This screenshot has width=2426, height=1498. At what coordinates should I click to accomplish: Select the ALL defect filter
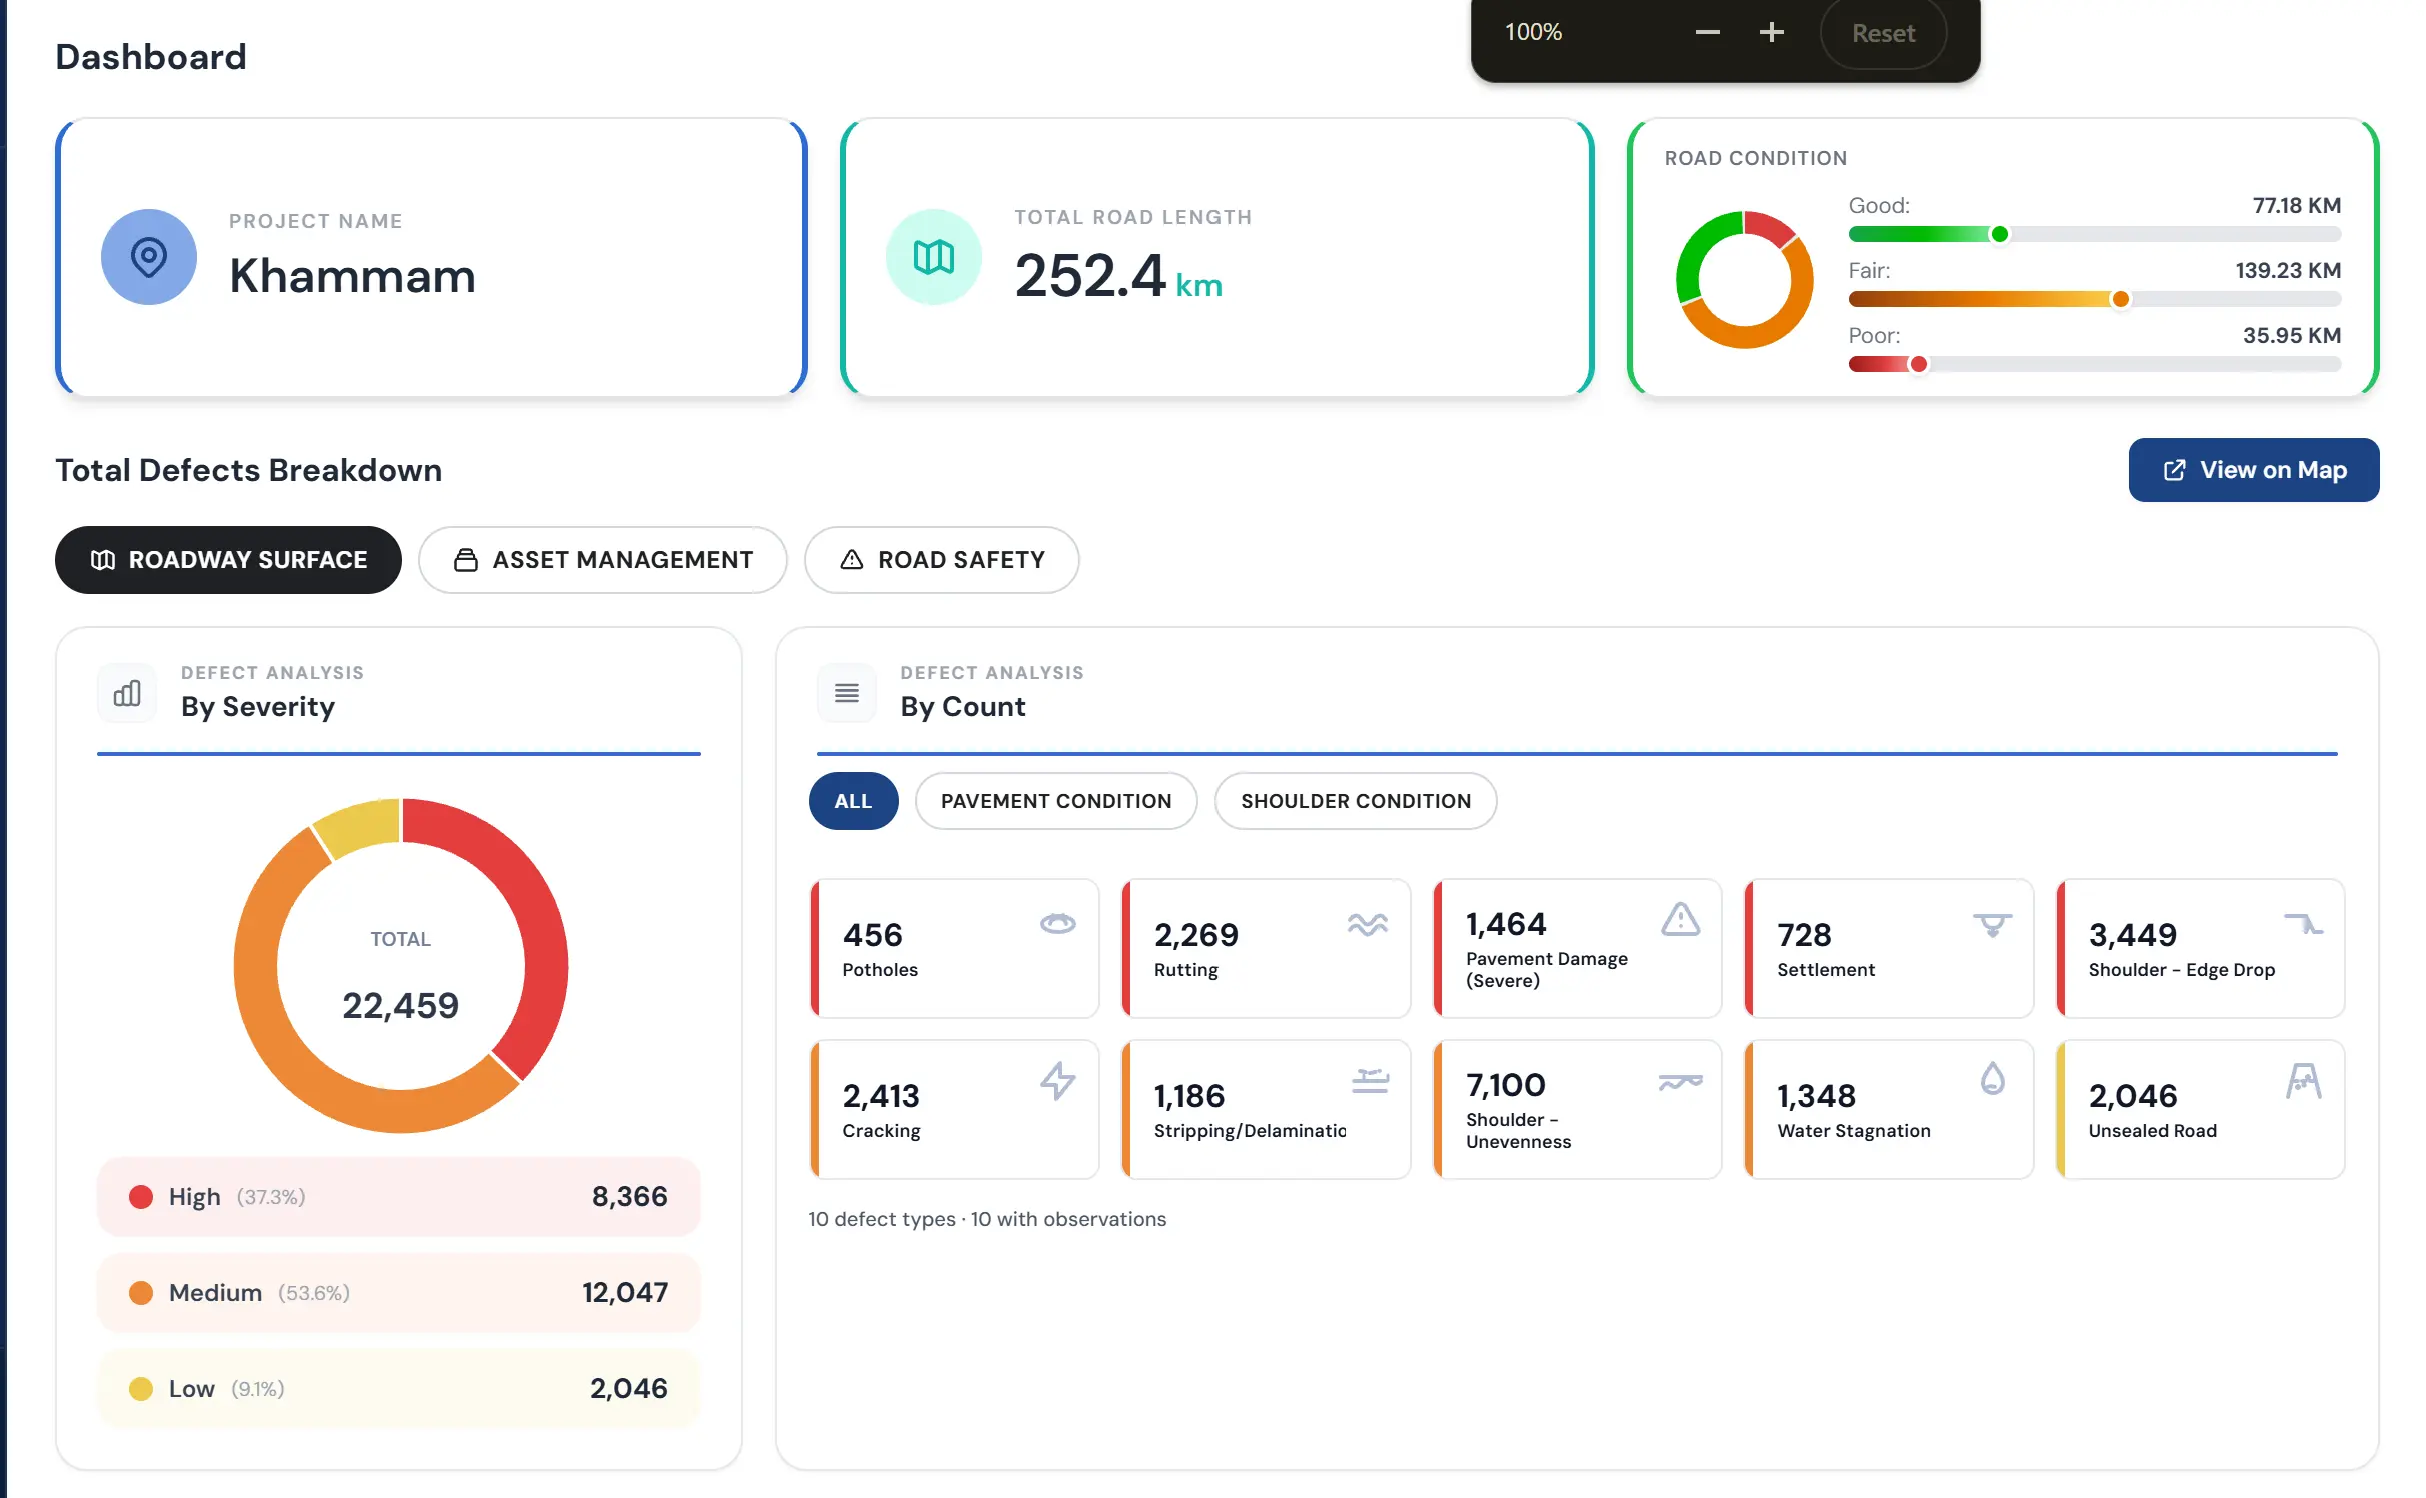click(x=853, y=801)
